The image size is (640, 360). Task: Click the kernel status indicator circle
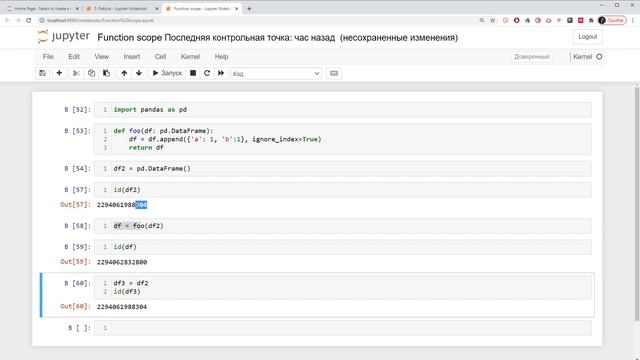pos(599,57)
